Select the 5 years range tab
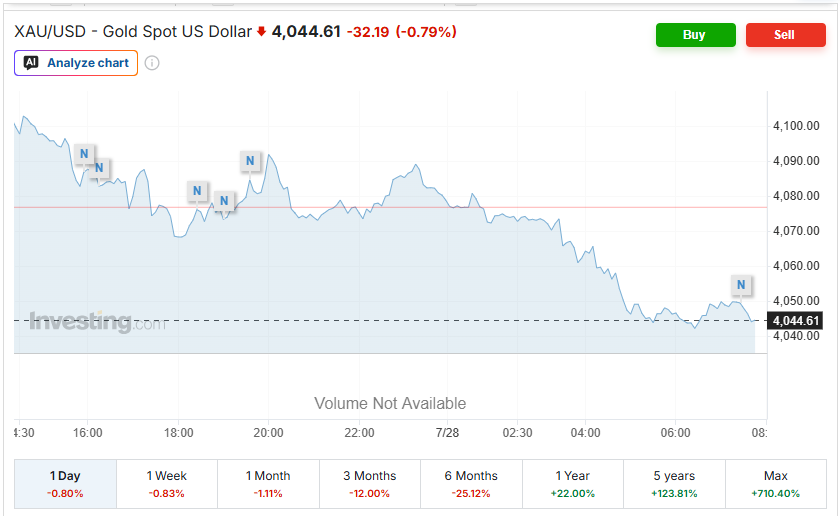The image size is (840, 516). tap(674, 483)
